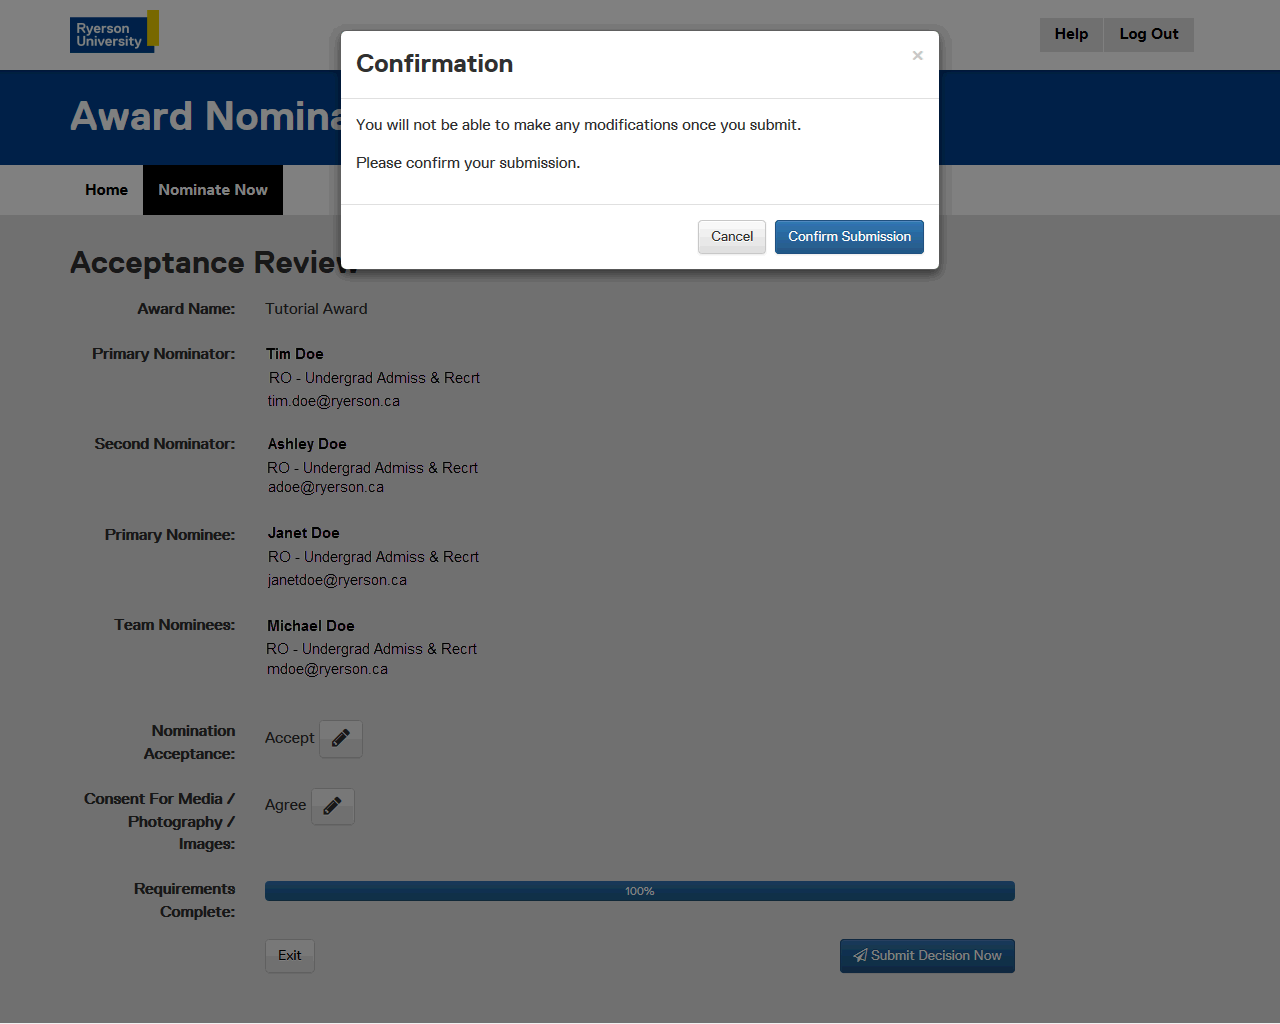
Task: Click the adoe@ryerson.ca email address
Action: point(326,488)
